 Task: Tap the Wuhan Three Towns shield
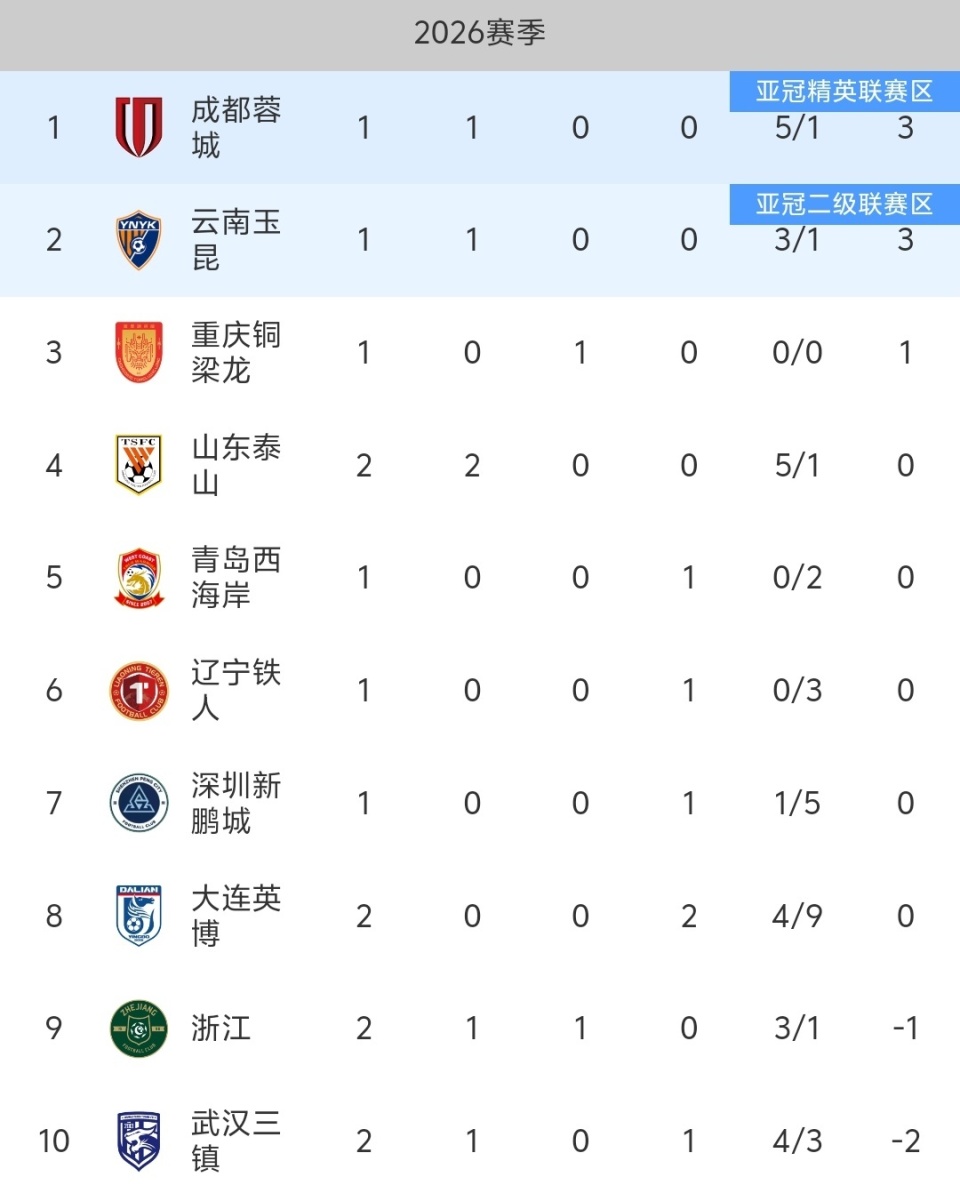(x=138, y=1141)
